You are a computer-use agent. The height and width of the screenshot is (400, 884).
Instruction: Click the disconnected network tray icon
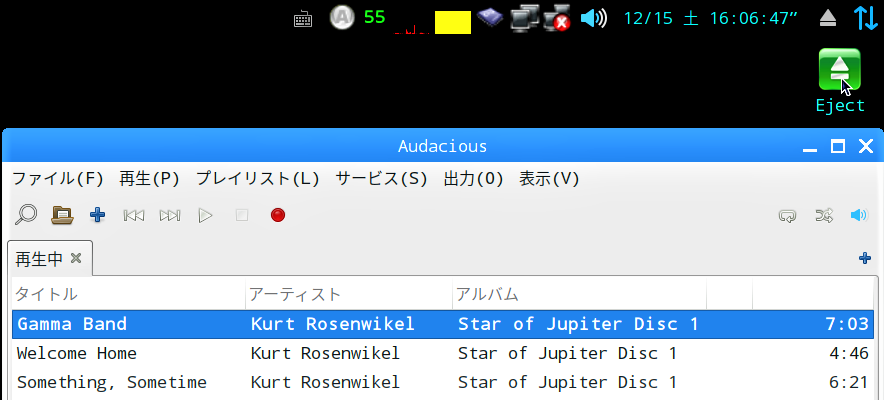pyautogui.click(x=557, y=17)
